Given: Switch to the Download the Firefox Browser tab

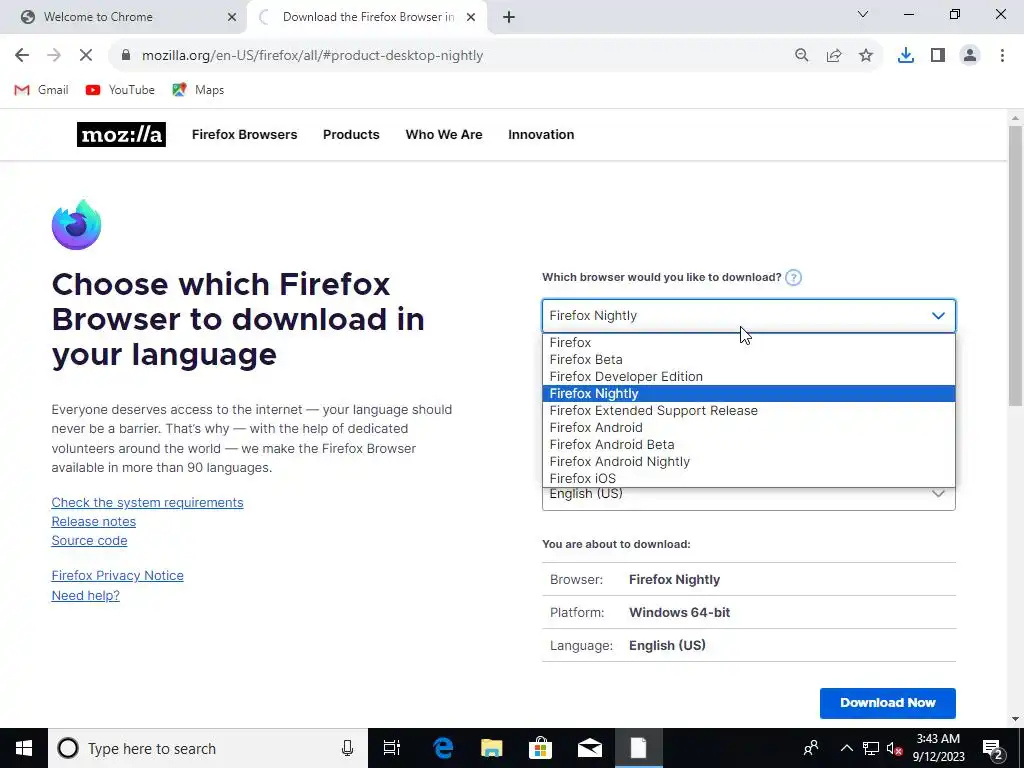Looking at the screenshot, I should coord(368,17).
